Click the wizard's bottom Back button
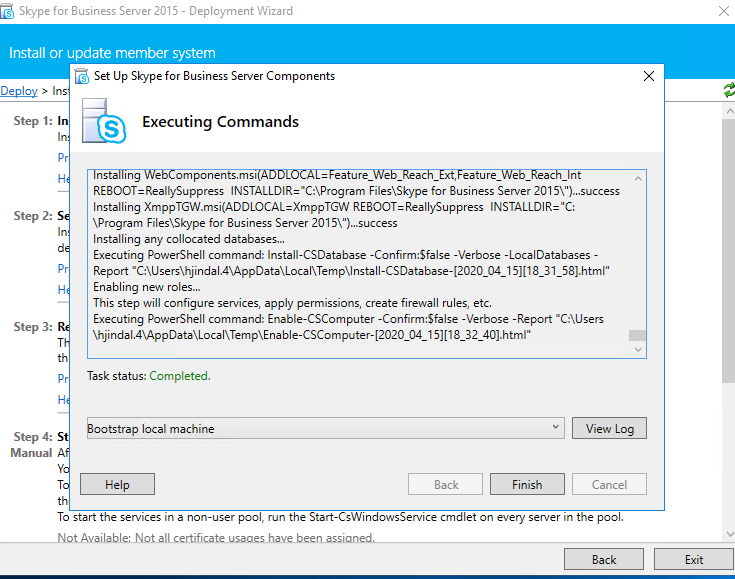Image resolution: width=735 pixels, height=579 pixels. (x=603, y=559)
